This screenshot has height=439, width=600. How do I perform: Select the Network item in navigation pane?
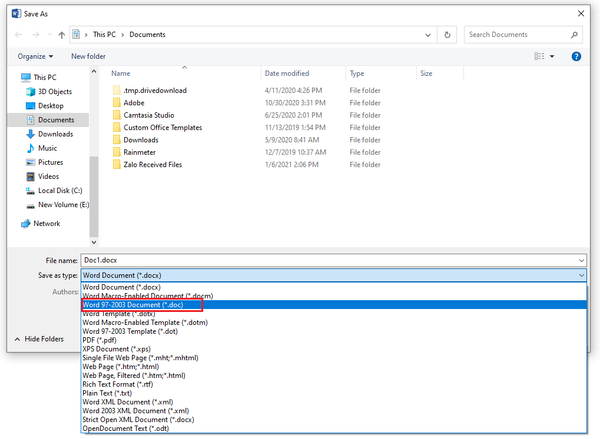47,223
